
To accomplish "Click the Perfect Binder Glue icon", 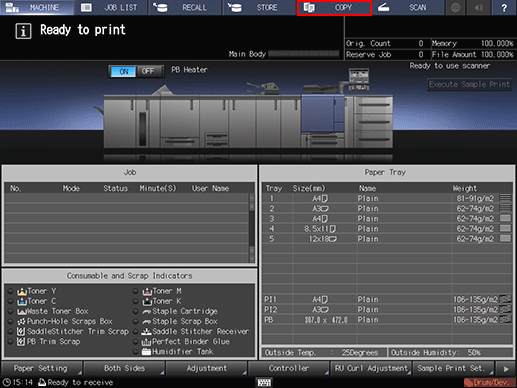I will click(146, 342).
